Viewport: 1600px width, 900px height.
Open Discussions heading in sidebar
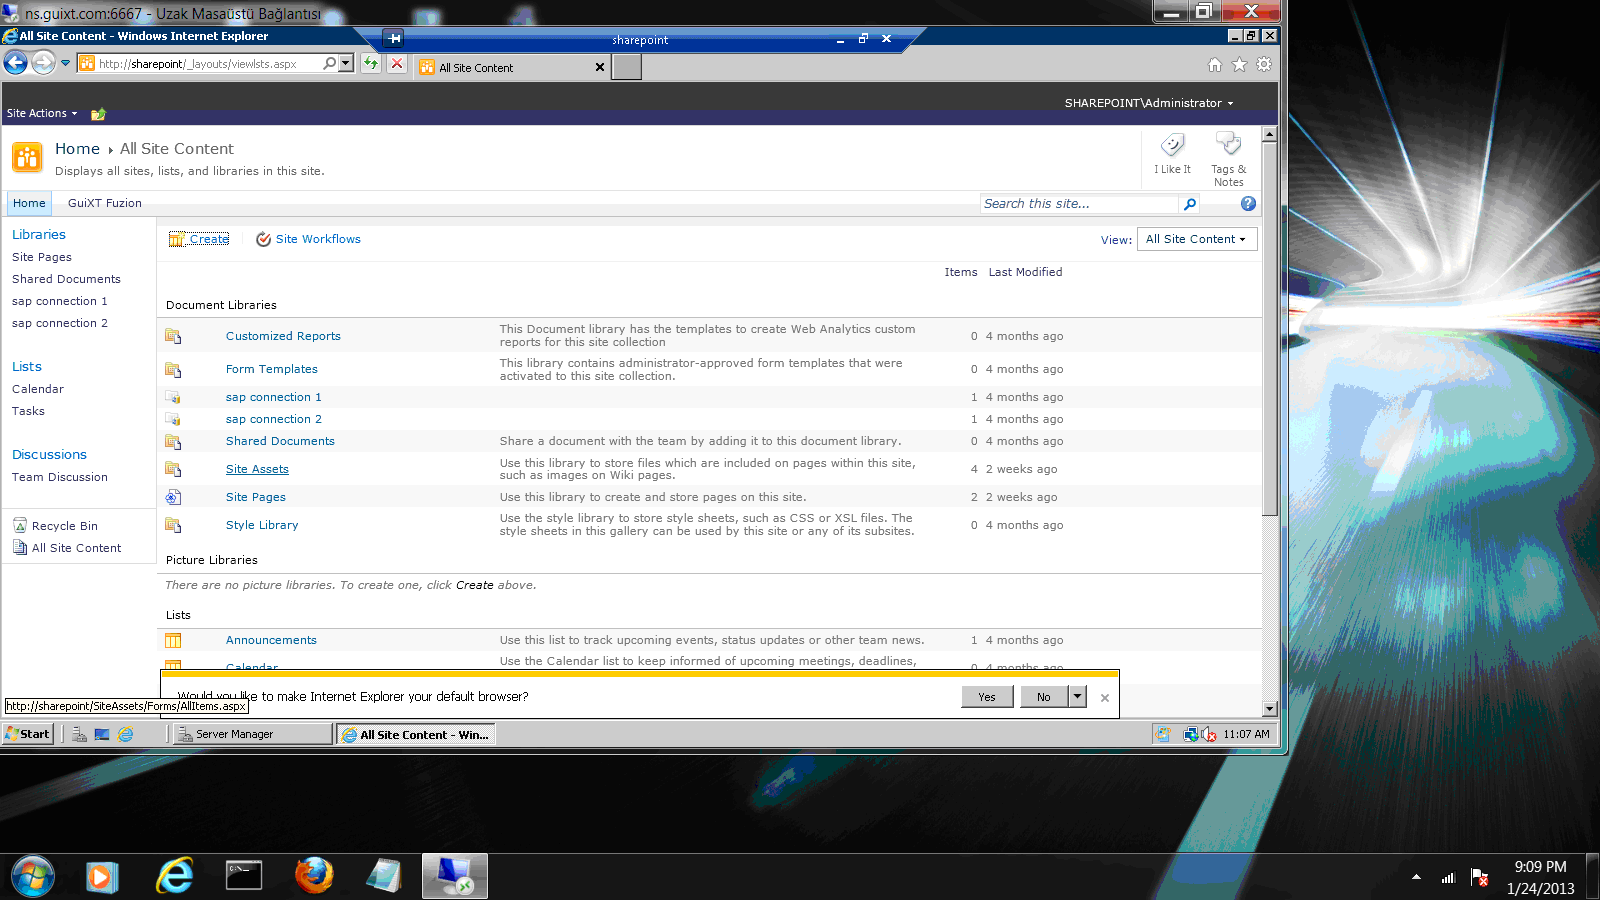point(49,455)
